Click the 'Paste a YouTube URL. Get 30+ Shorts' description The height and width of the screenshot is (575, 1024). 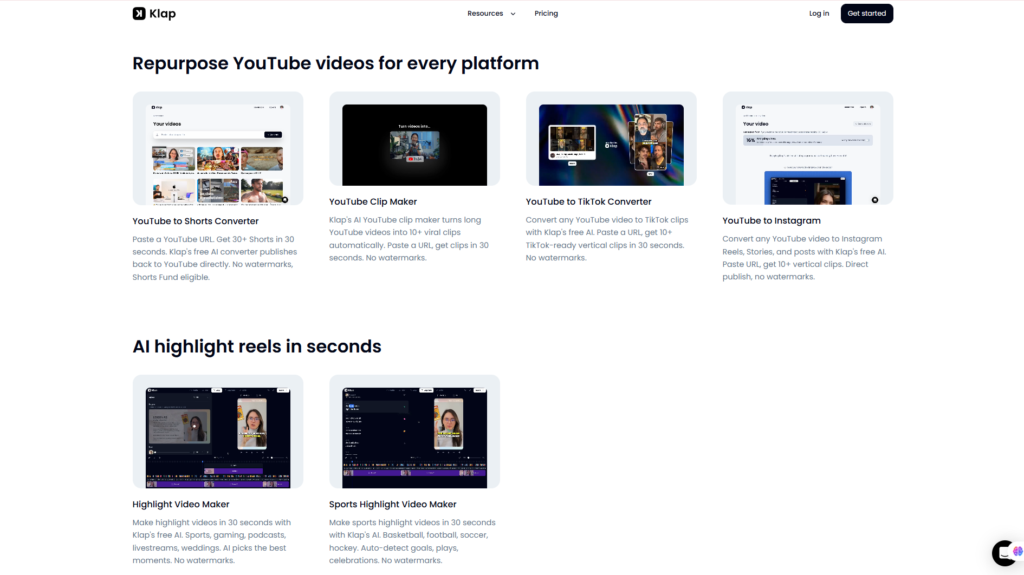pos(215,258)
